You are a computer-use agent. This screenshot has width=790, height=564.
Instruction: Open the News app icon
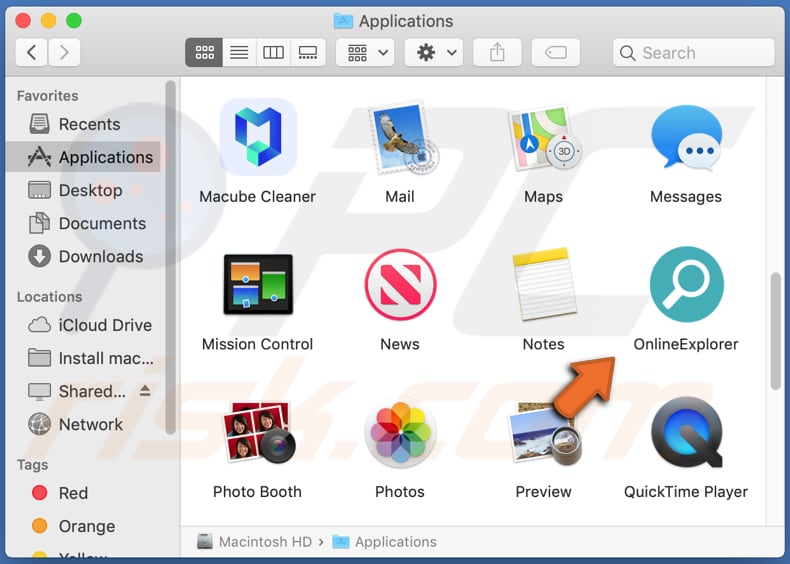click(x=400, y=286)
